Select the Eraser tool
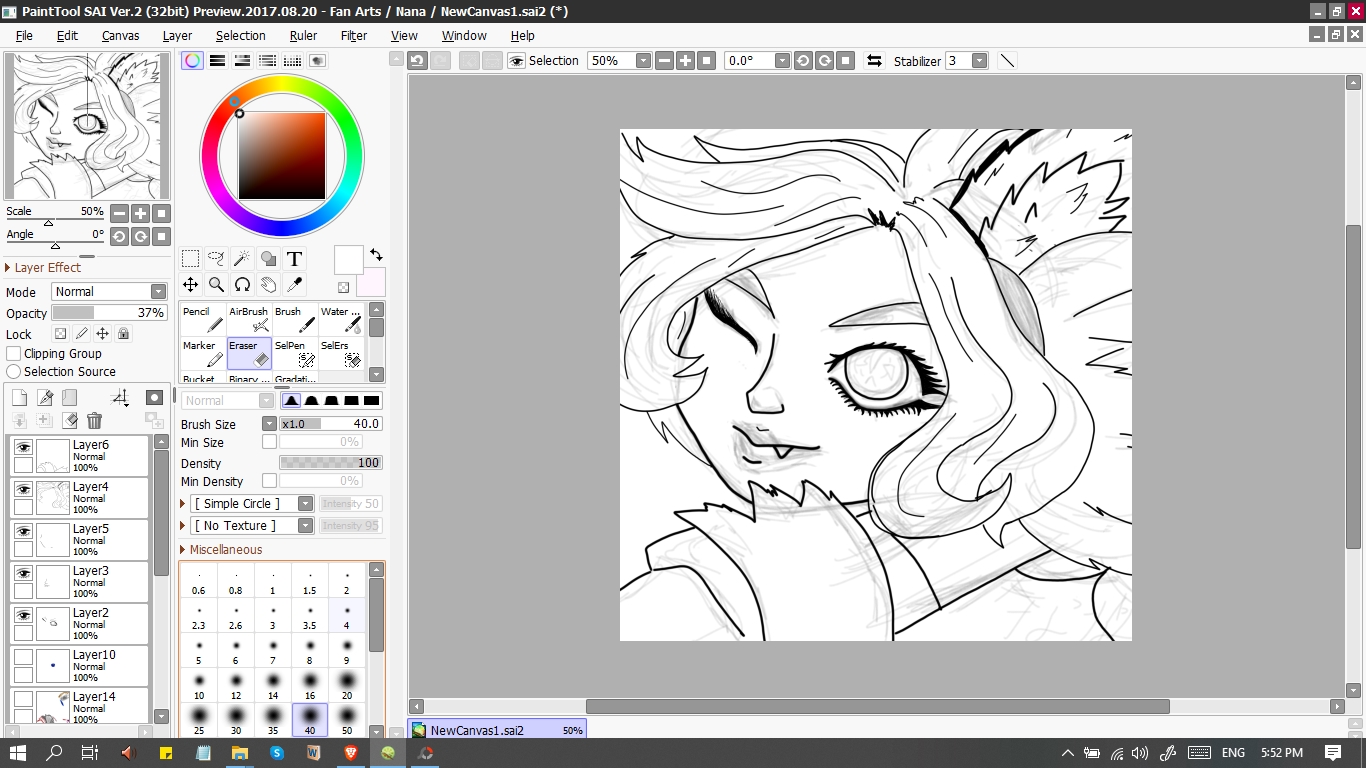 click(249, 353)
